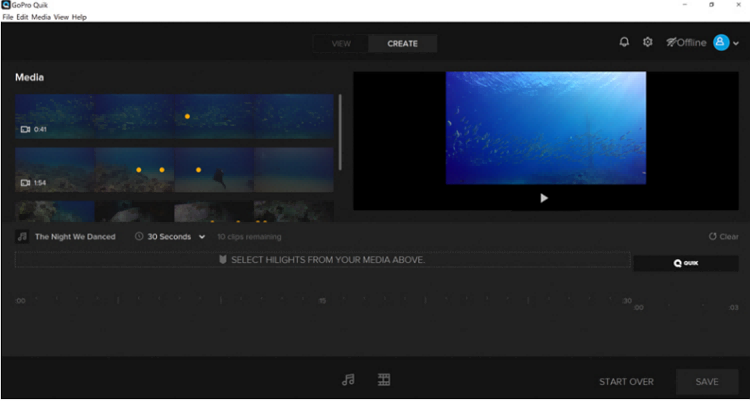This screenshot has height=401, width=750.
Task: Open the File menu
Action: click(8, 17)
